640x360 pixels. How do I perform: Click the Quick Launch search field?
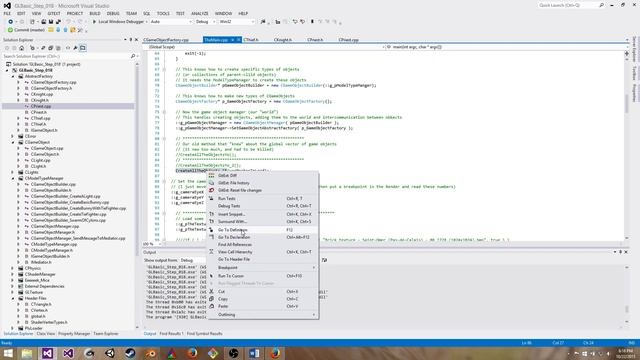(x=571, y=5)
